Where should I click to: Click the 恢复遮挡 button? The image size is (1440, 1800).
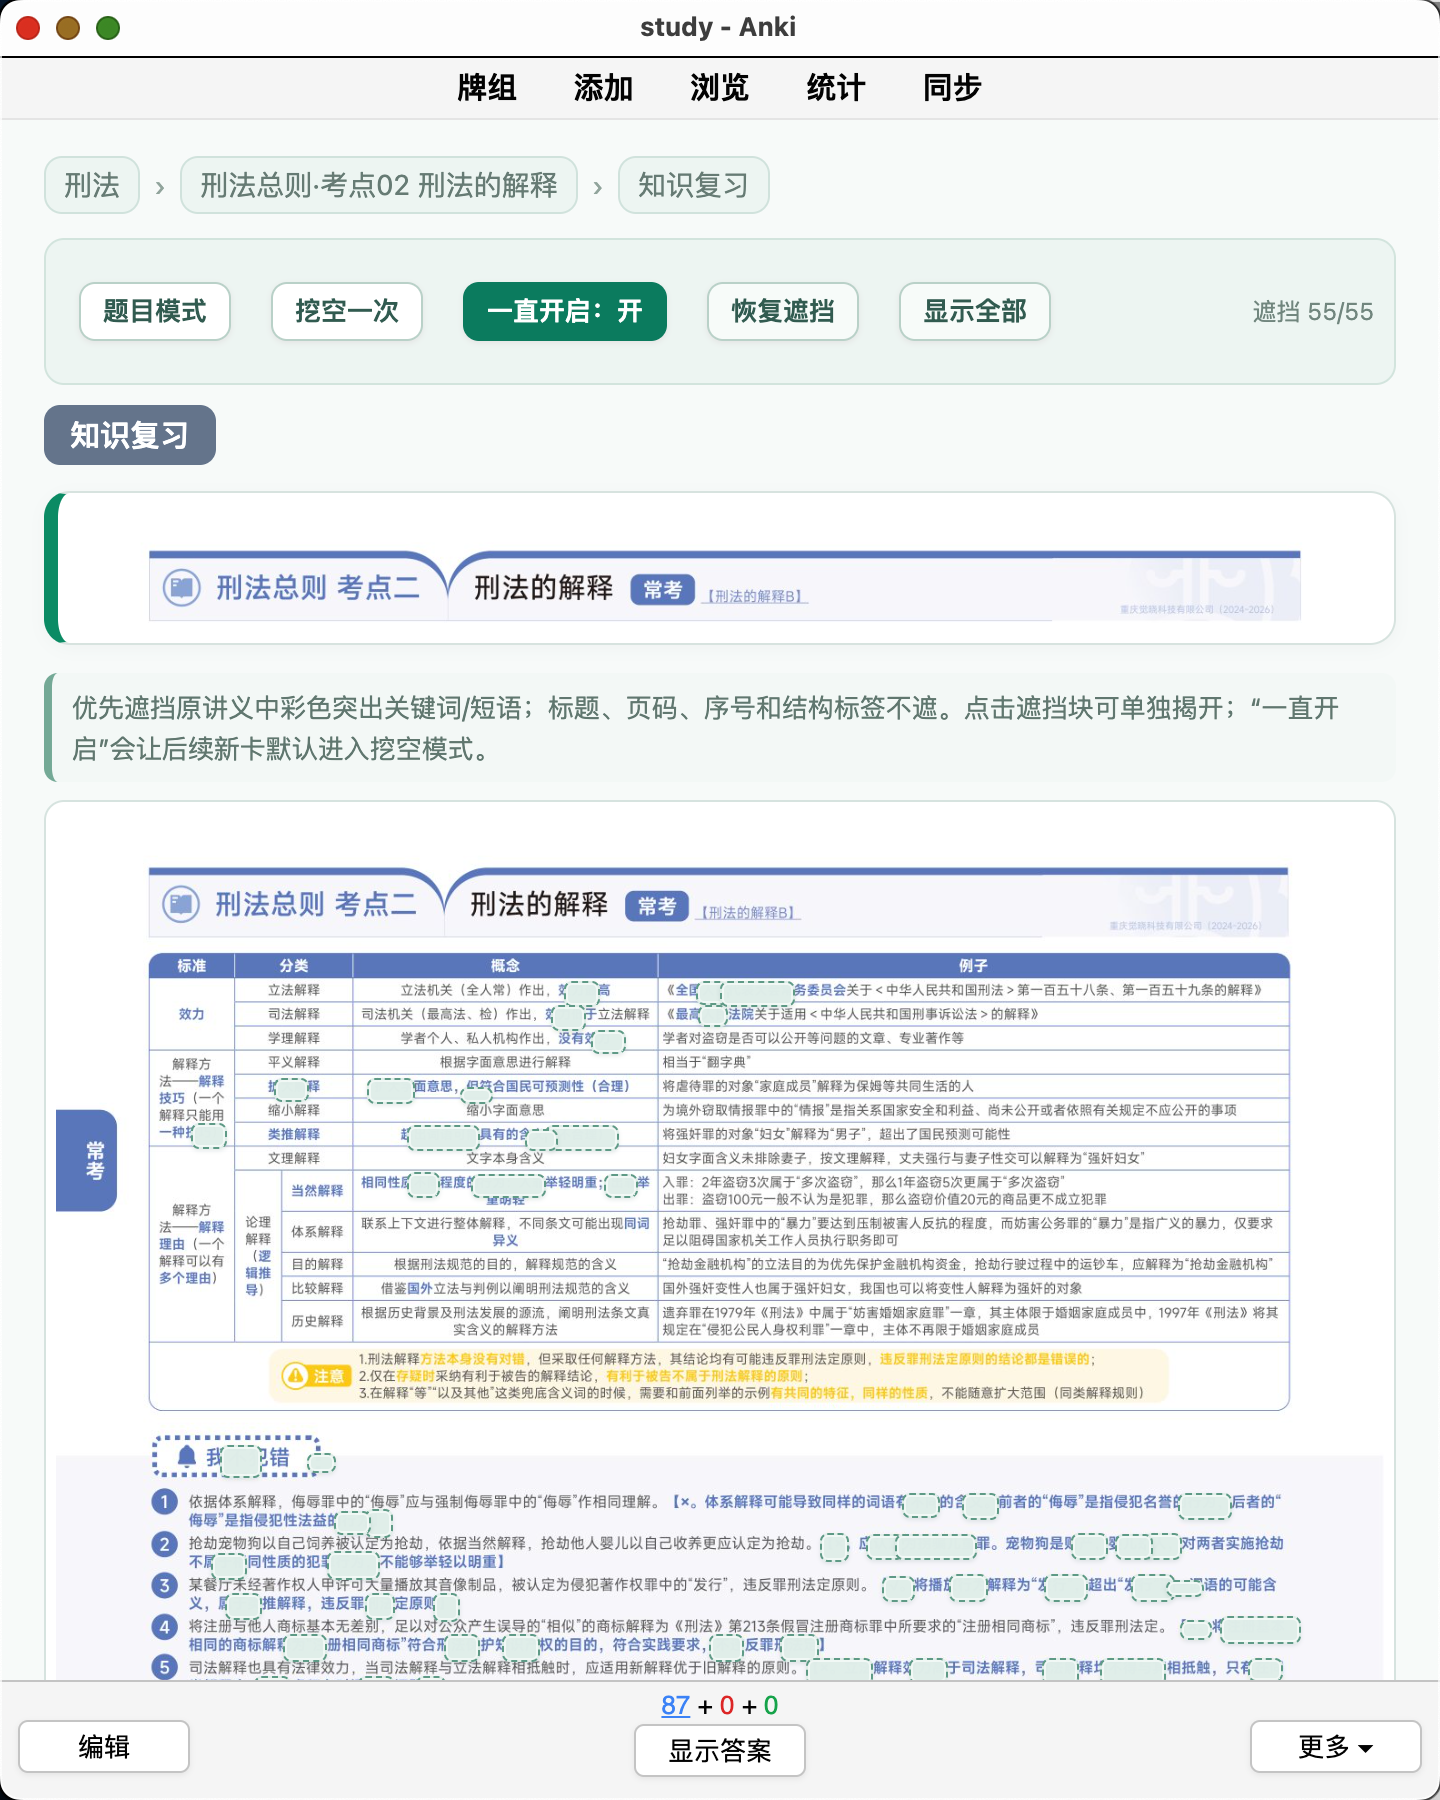coord(783,311)
